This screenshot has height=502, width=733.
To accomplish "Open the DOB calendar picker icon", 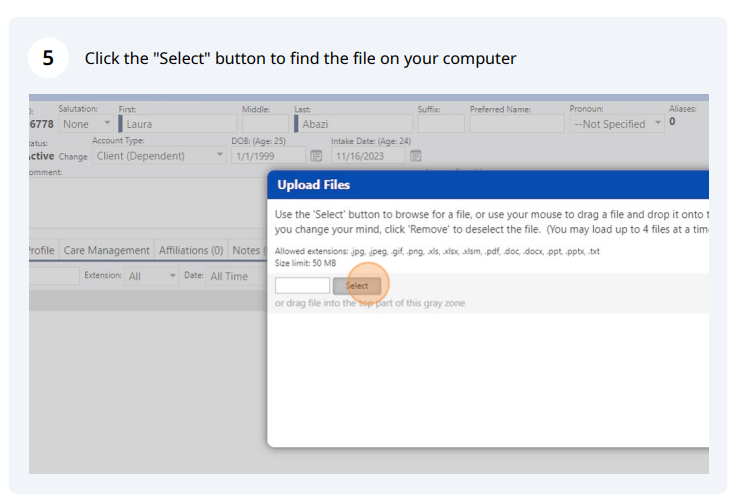I will point(316,156).
